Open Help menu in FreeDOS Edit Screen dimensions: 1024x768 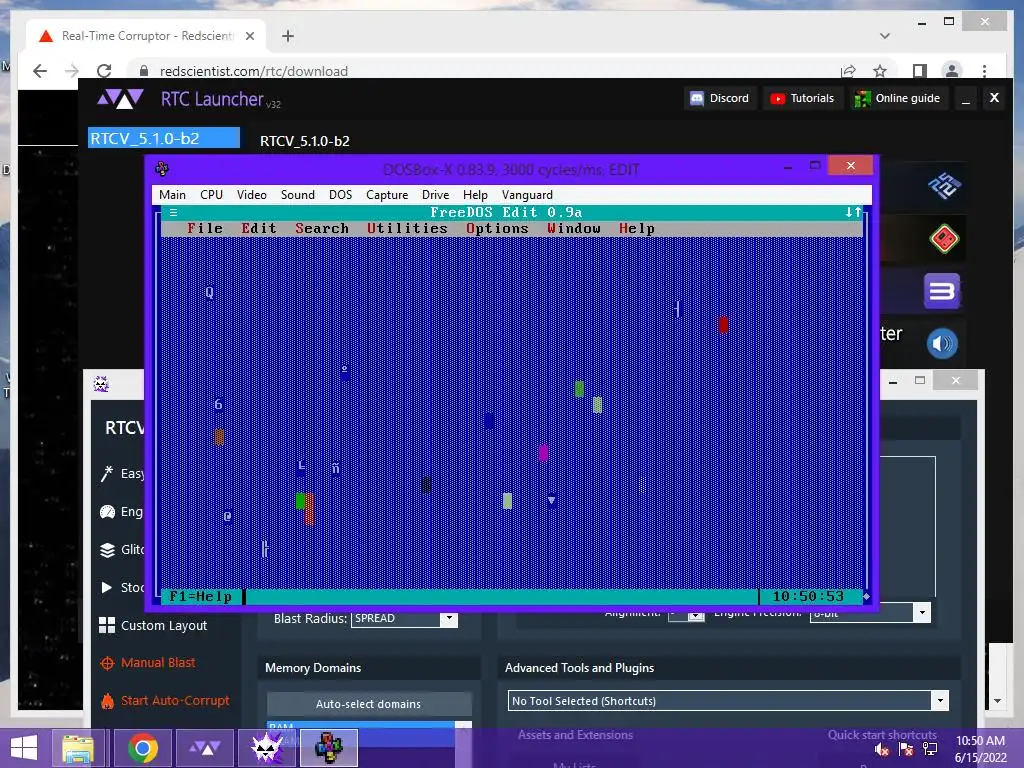pyautogui.click(x=637, y=229)
